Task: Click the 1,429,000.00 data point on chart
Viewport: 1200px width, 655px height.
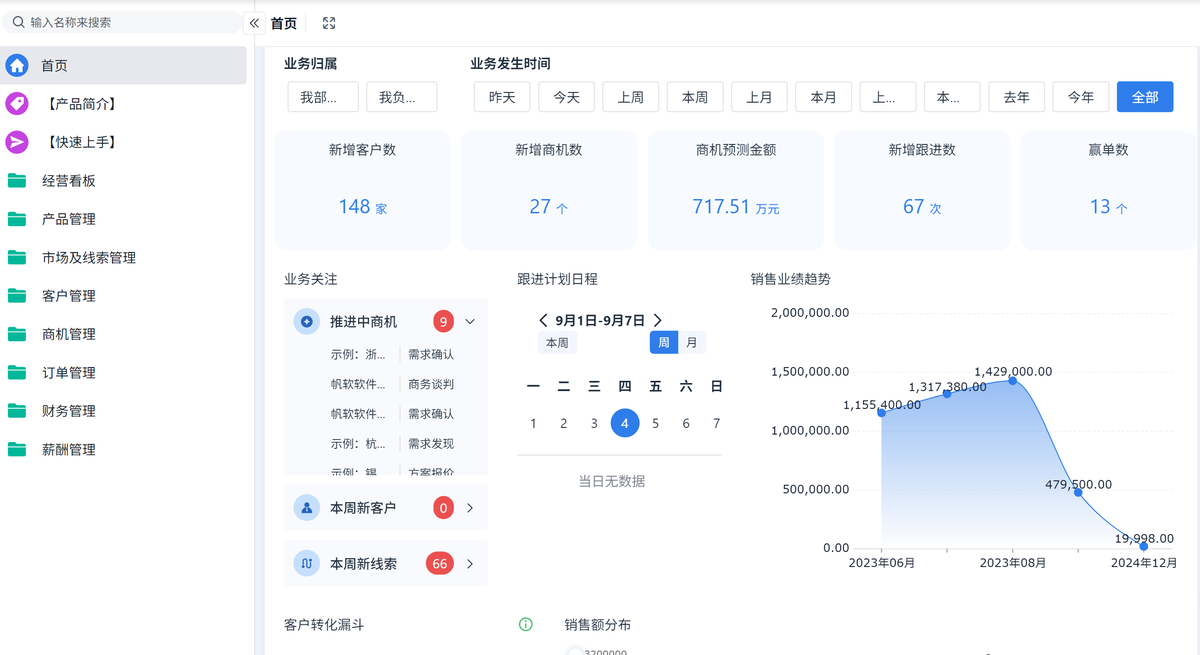Action: 1013,381
